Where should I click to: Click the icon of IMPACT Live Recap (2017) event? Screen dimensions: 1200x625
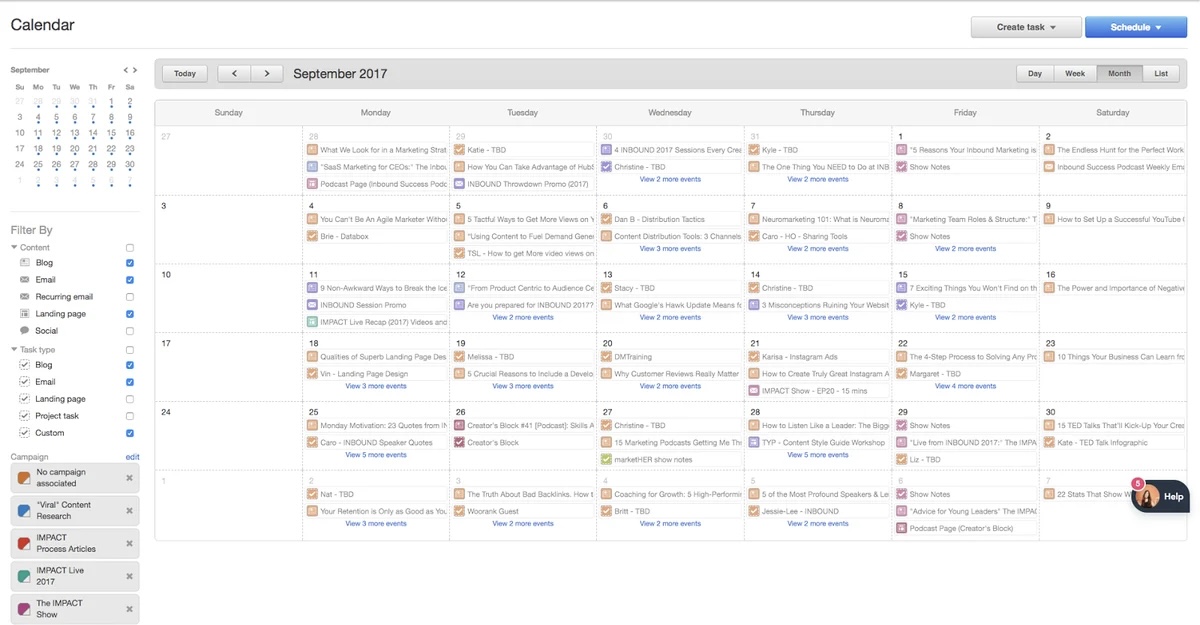coord(313,322)
